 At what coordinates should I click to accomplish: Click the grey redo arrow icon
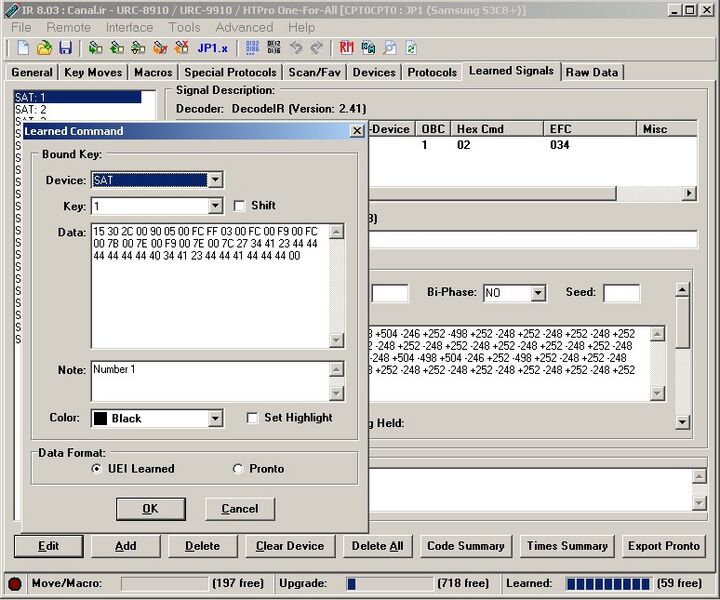click(x=317, y=48)
